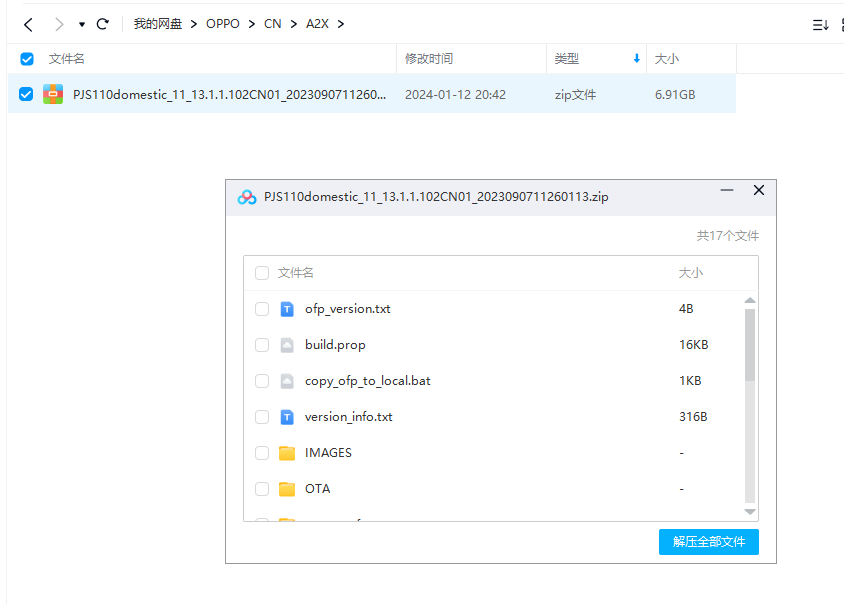The width and height of the screenshot is (844, 604).
Task: Click 文件名 header in zip preview dialog
Action: [296, 273]
